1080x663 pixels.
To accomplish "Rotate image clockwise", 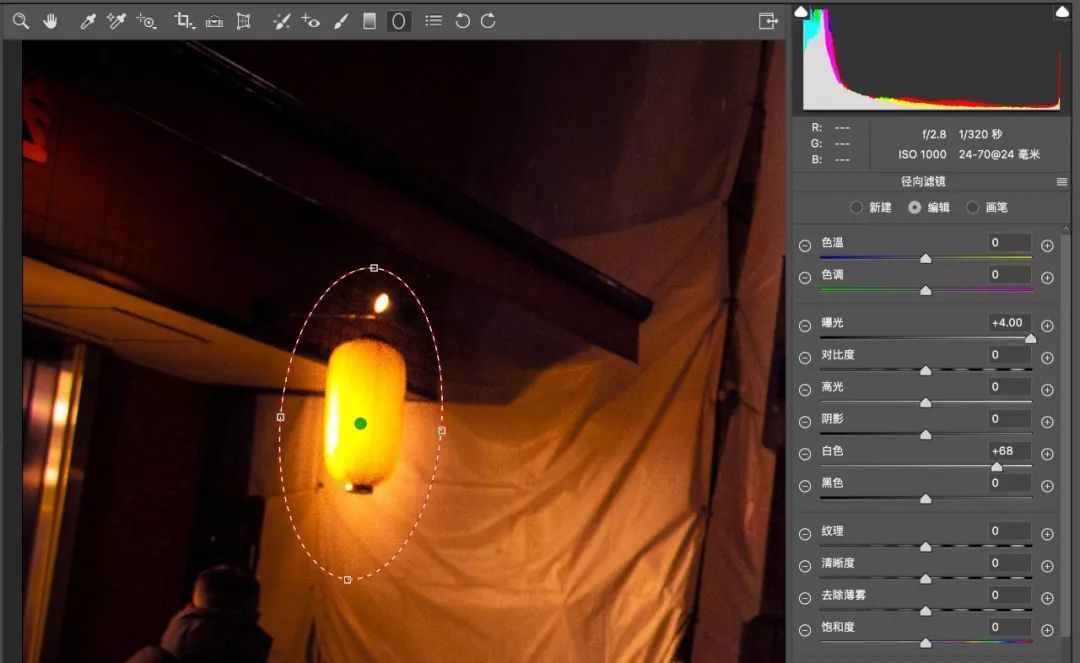I will 488,21.
